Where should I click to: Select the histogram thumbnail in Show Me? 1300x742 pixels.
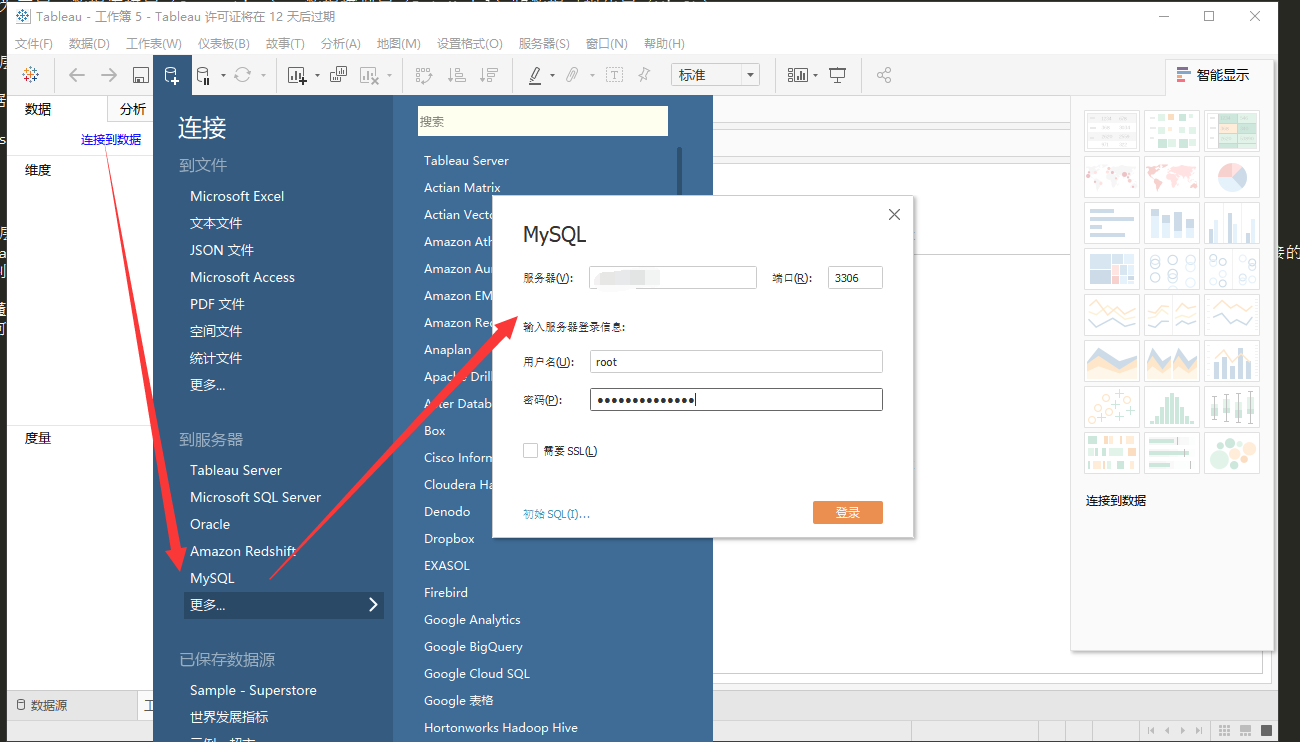click(1172, 407)
